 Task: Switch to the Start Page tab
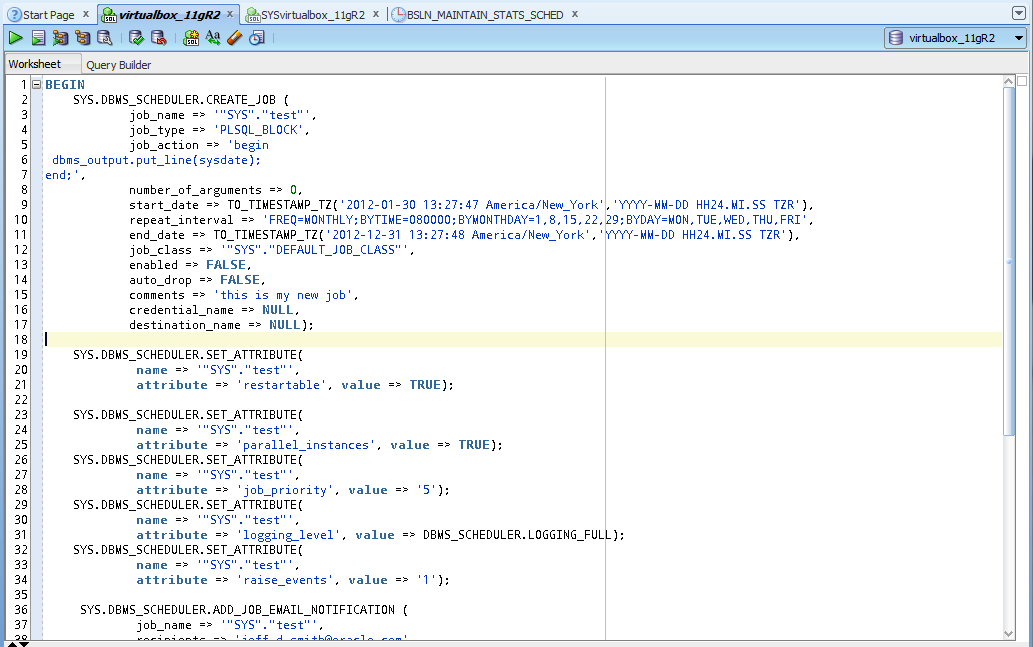[x=48, y=14]
